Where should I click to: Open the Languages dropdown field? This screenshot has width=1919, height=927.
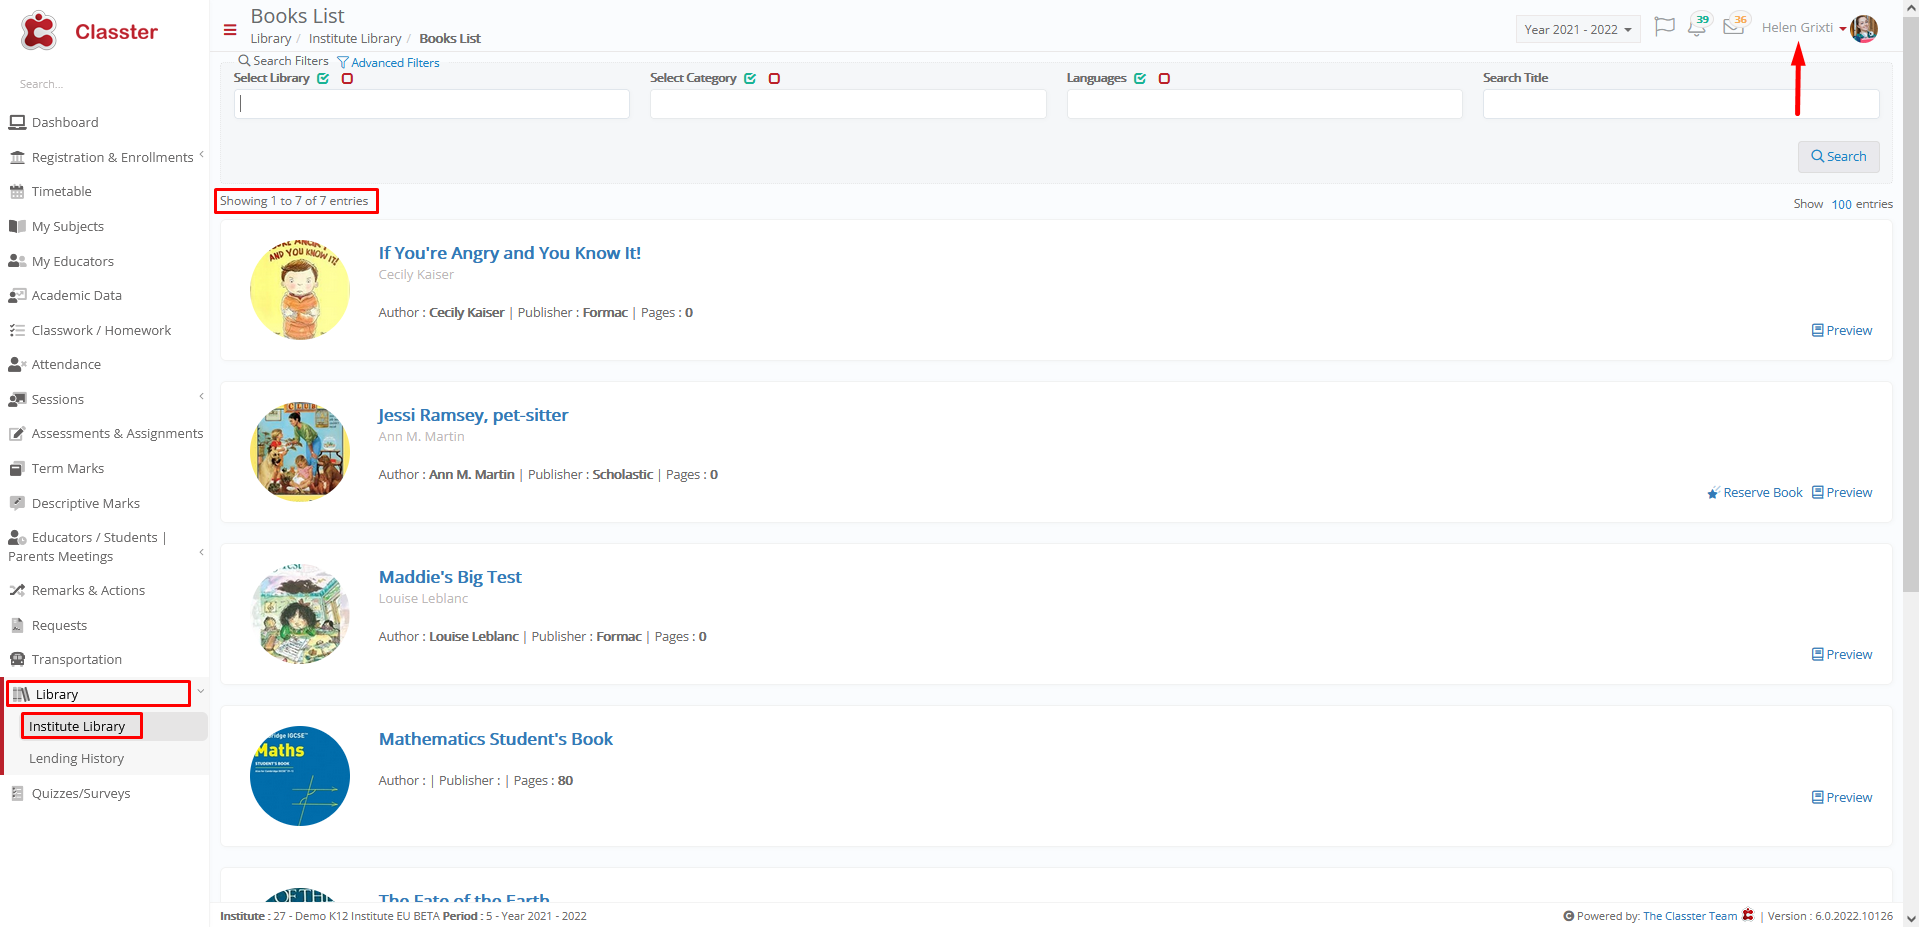(1264, 104)
